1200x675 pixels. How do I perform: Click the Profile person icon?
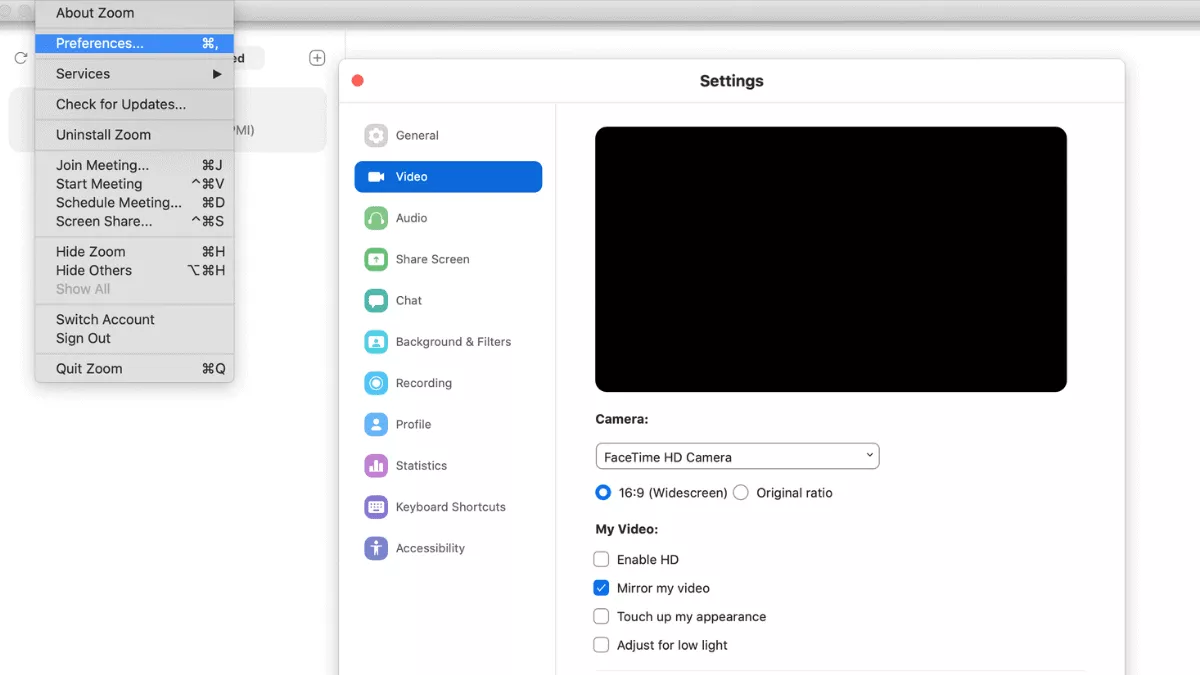click(376, 424)
